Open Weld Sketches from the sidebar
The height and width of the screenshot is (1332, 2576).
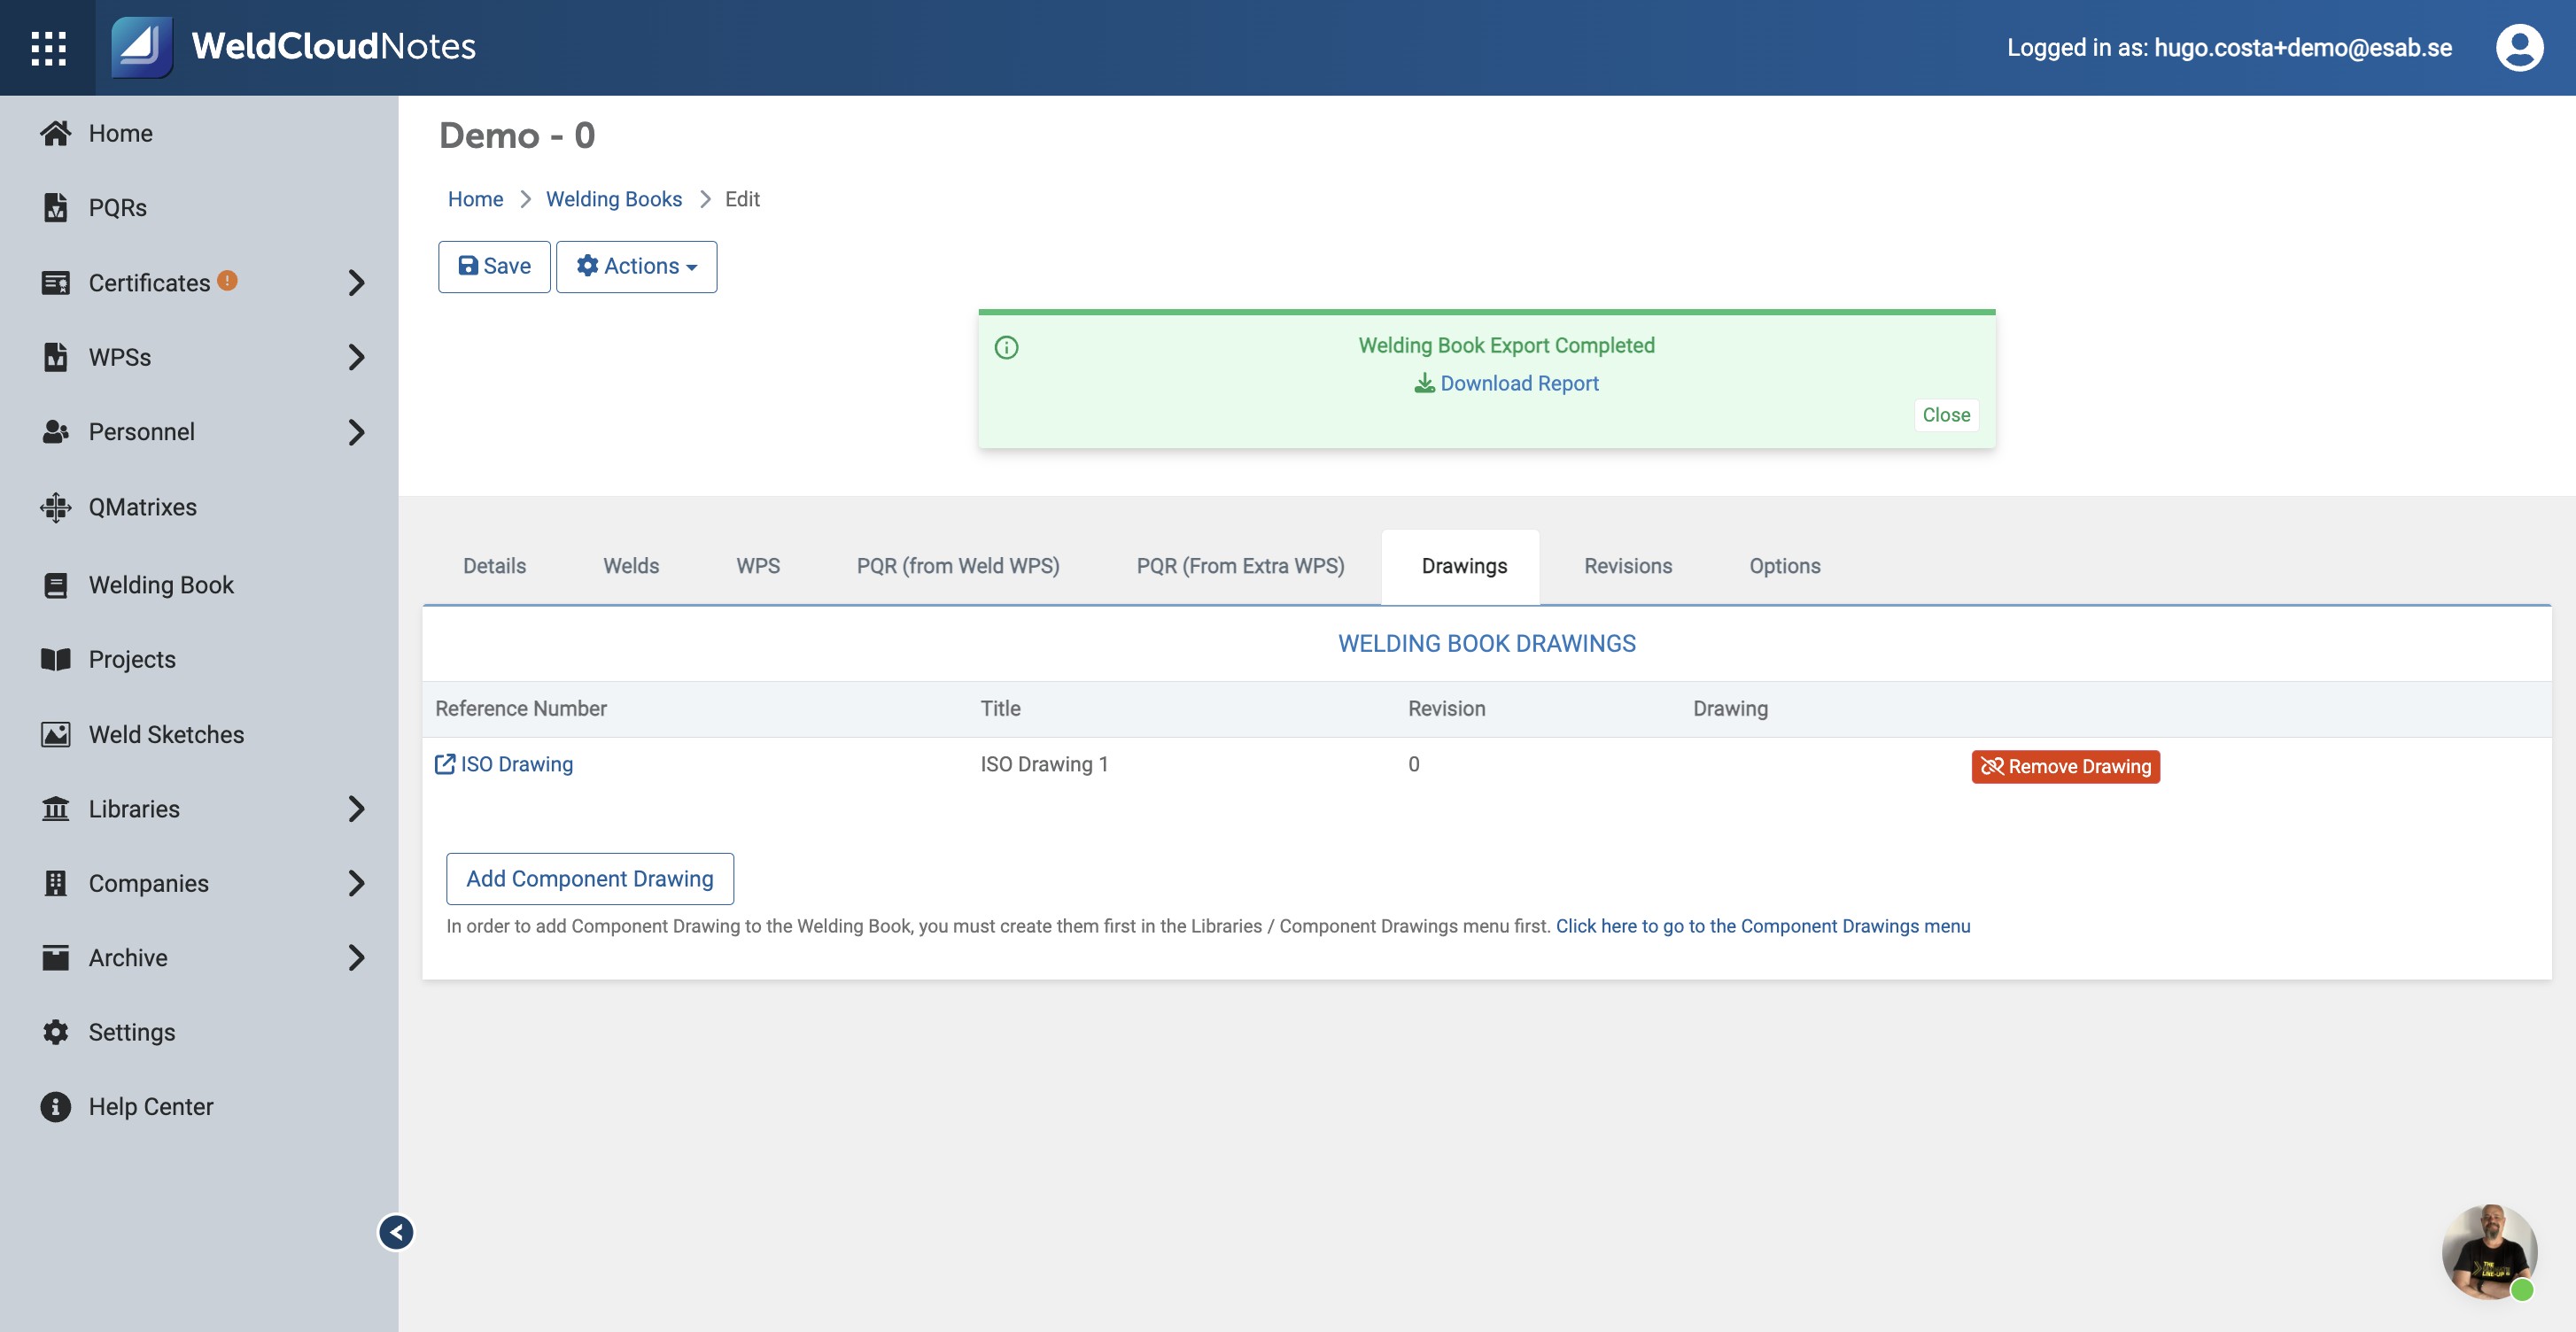(x=166, y=734)
